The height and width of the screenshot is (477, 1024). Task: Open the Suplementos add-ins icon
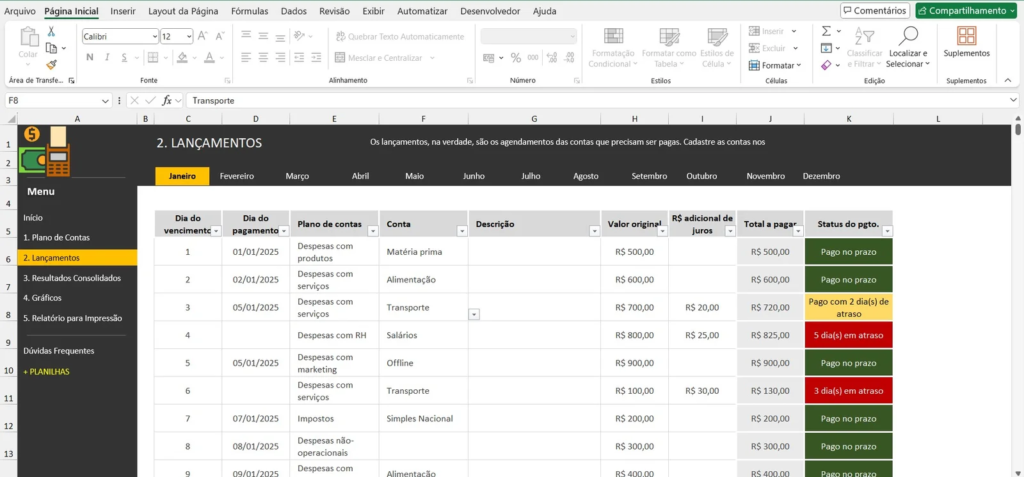(966, 36)
